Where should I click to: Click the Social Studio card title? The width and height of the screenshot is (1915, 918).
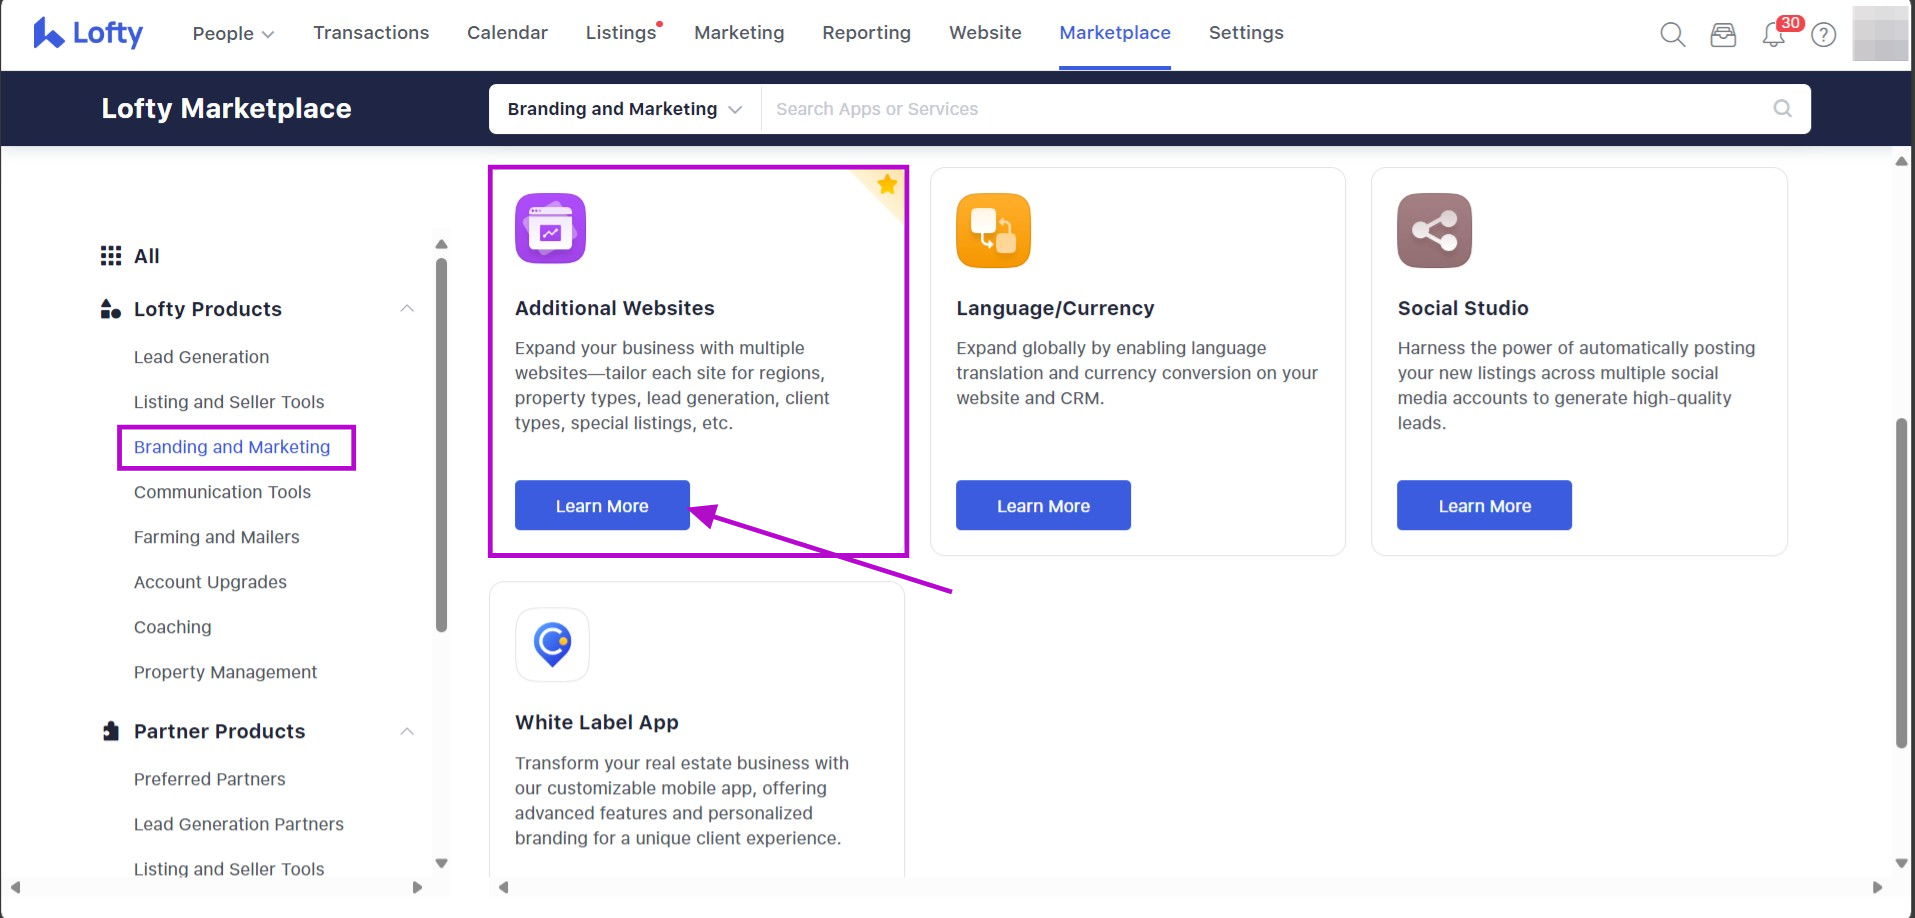[1463, 308]
